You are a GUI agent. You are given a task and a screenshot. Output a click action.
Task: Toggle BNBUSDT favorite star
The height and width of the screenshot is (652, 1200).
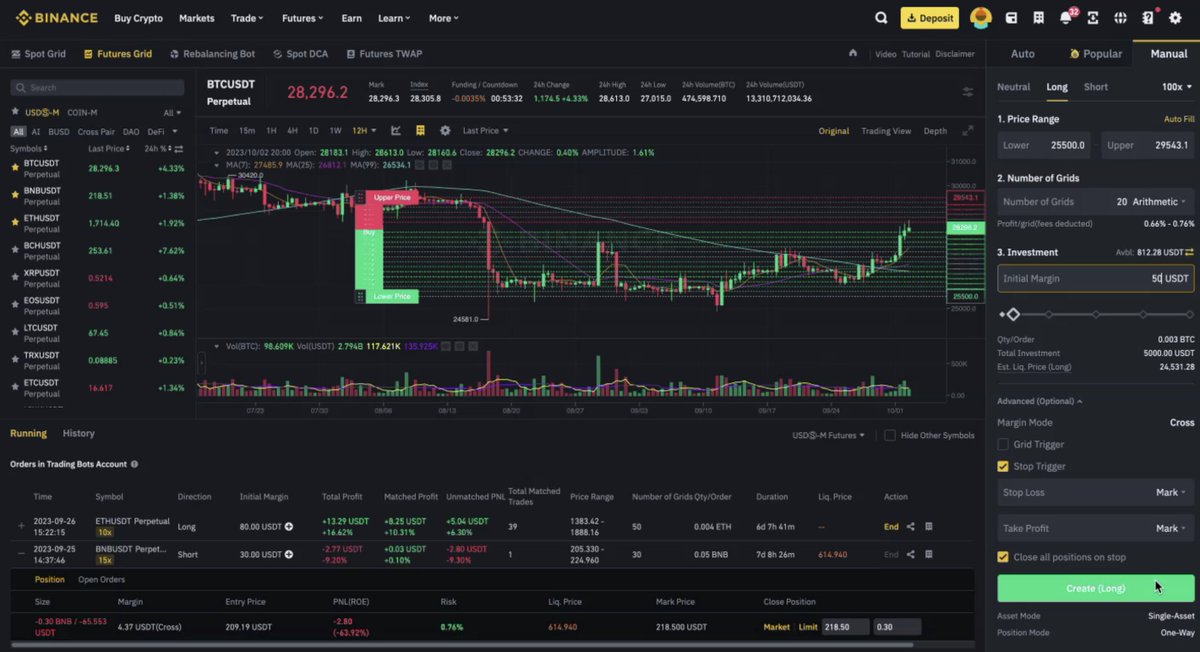(15, 195)
